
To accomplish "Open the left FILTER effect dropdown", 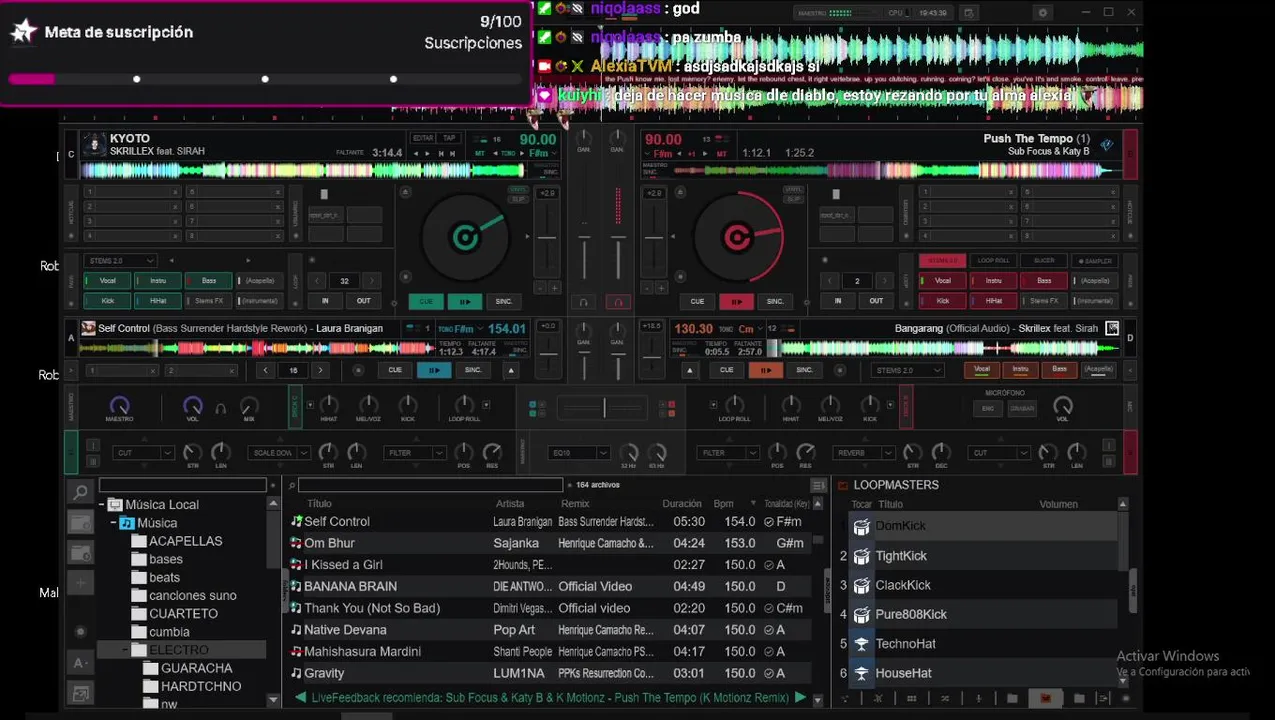I will 414,453.
